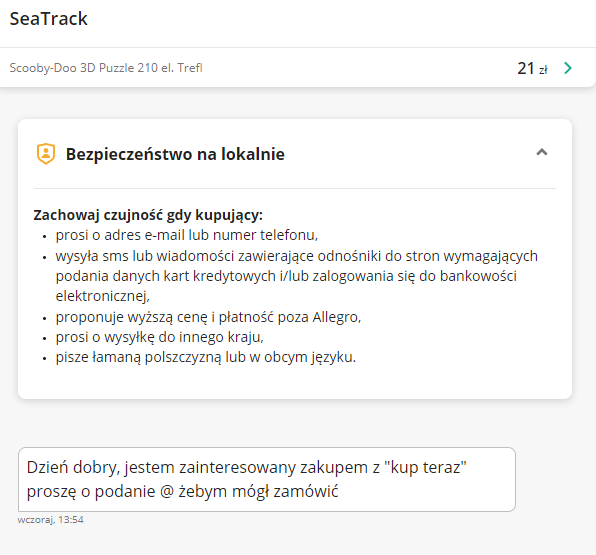Click the Zachowaj czujność gdy kupujący heading
The height and width of the screenshot is (555, 596).
click(x=148, y=215)
